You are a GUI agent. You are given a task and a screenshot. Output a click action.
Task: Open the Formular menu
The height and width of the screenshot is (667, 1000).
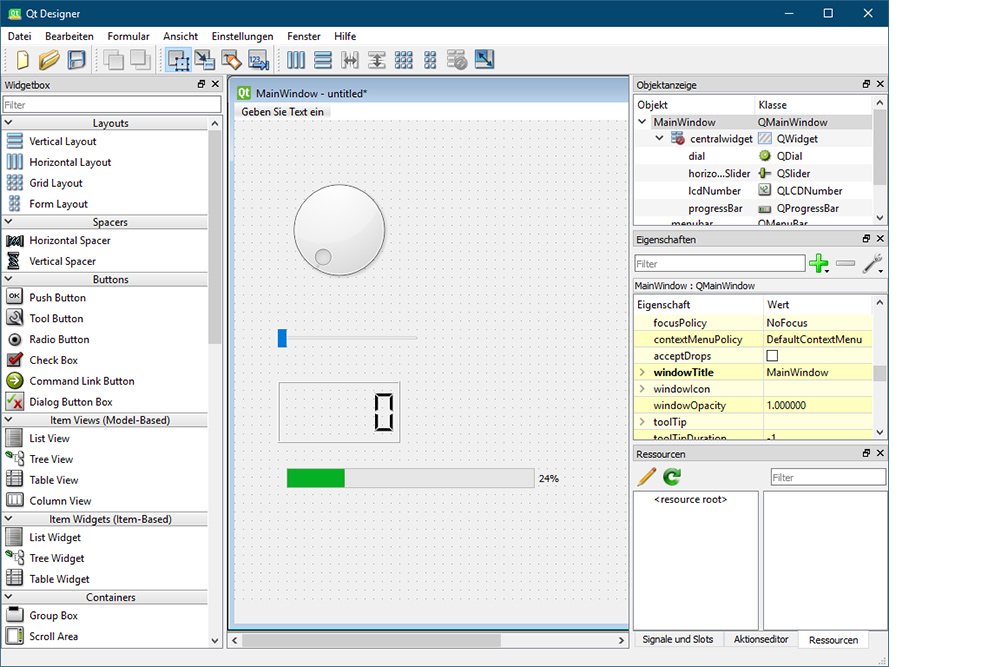pyautogui.click(x=128, y=36)
